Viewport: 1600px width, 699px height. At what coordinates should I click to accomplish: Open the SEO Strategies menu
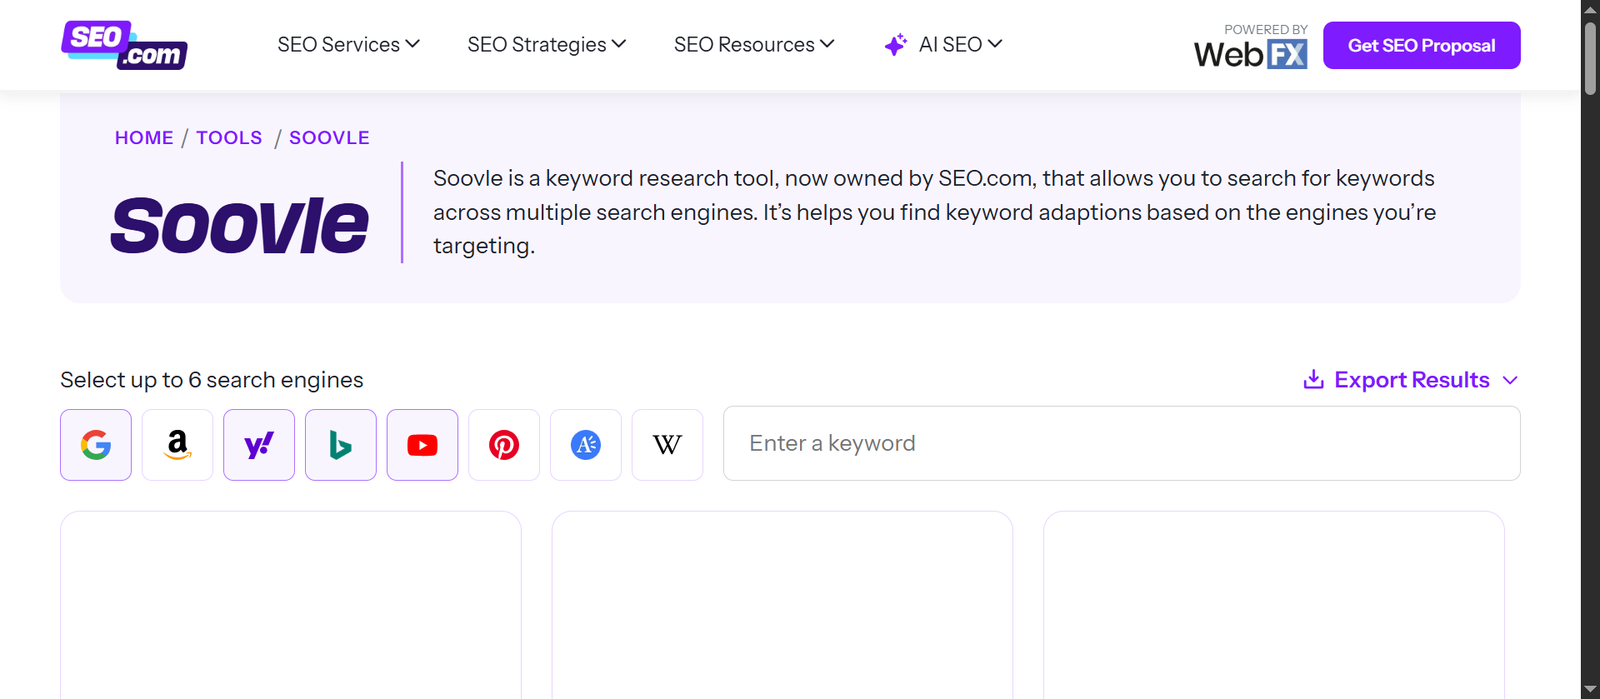(547, 45)
